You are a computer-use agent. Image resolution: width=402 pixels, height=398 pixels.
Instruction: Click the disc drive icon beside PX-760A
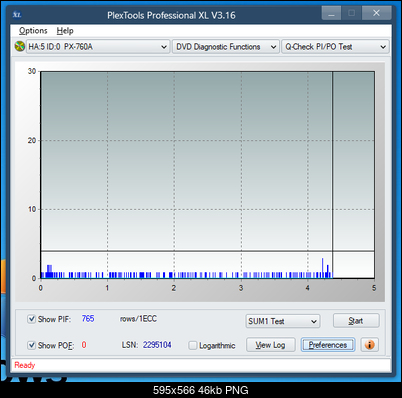click(20, 46)
